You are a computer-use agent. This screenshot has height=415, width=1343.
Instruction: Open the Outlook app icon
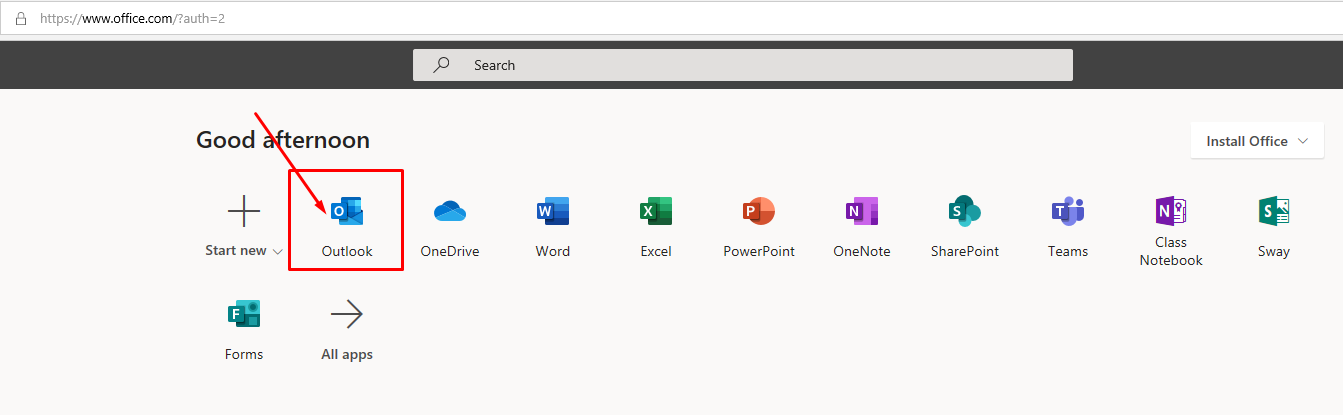coord(347,212)
